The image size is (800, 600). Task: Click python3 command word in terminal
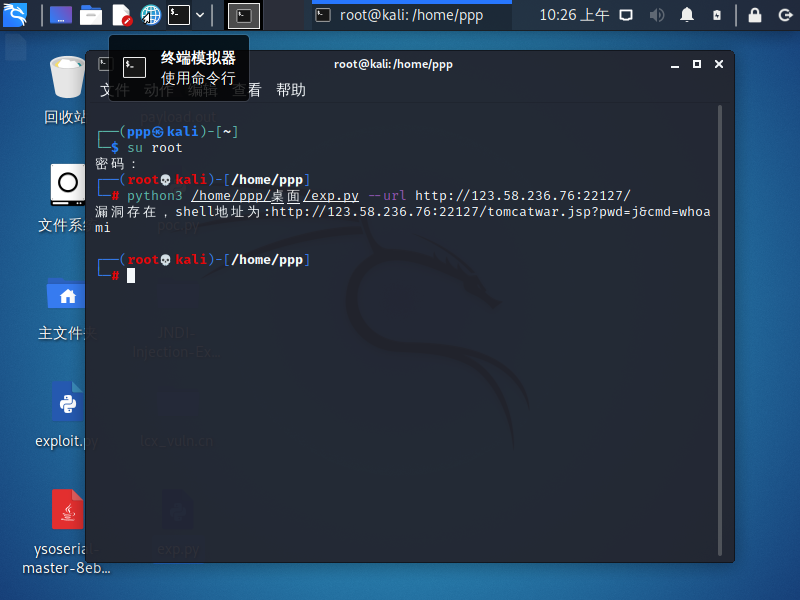click(x=155, y=195)
